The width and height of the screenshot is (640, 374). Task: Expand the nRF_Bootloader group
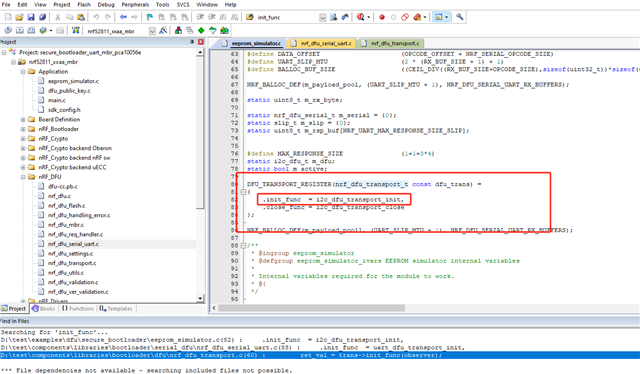[23, 129]
